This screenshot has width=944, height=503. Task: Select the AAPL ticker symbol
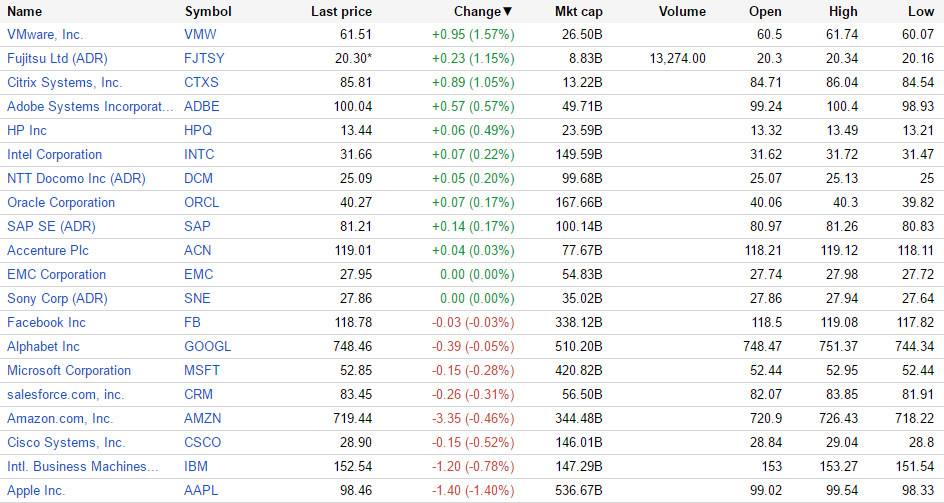(x=201, y=491)
